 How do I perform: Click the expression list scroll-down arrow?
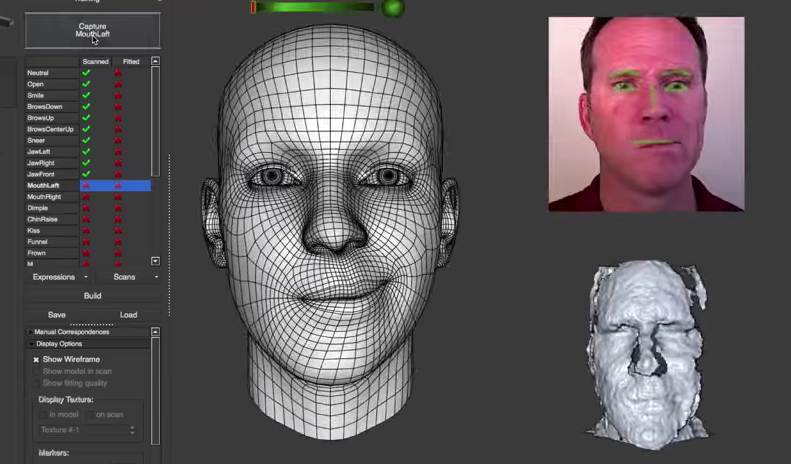(x=155, y=261)
